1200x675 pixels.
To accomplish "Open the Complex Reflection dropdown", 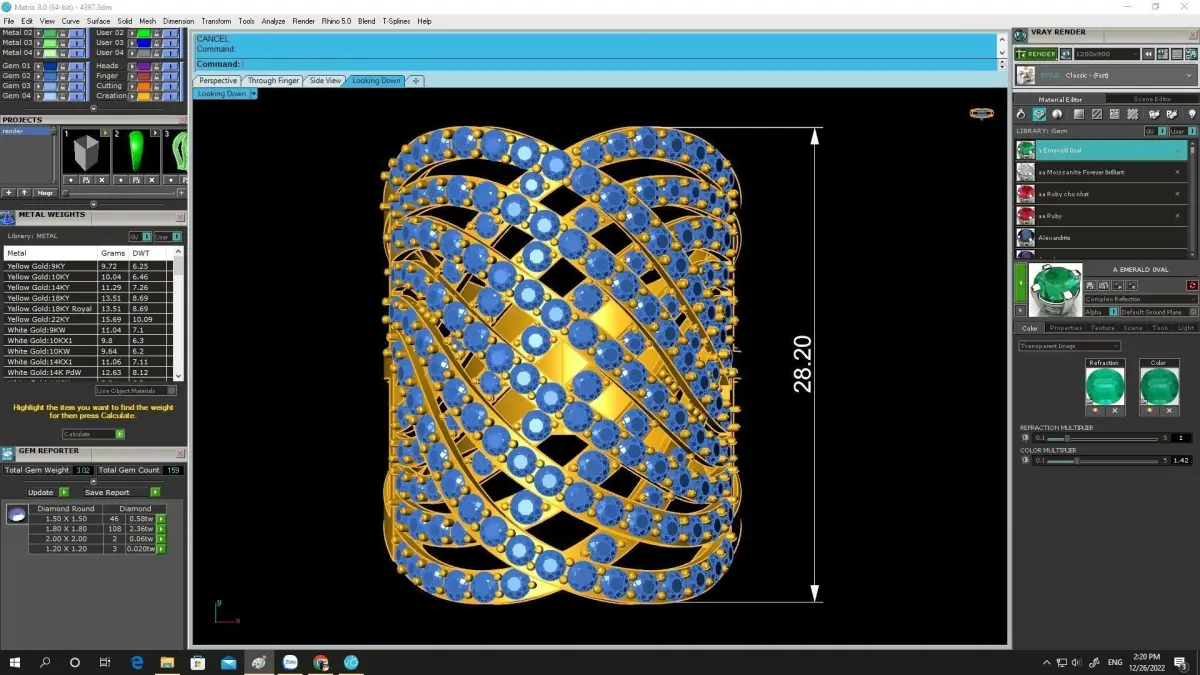I will coord(1140,299).
